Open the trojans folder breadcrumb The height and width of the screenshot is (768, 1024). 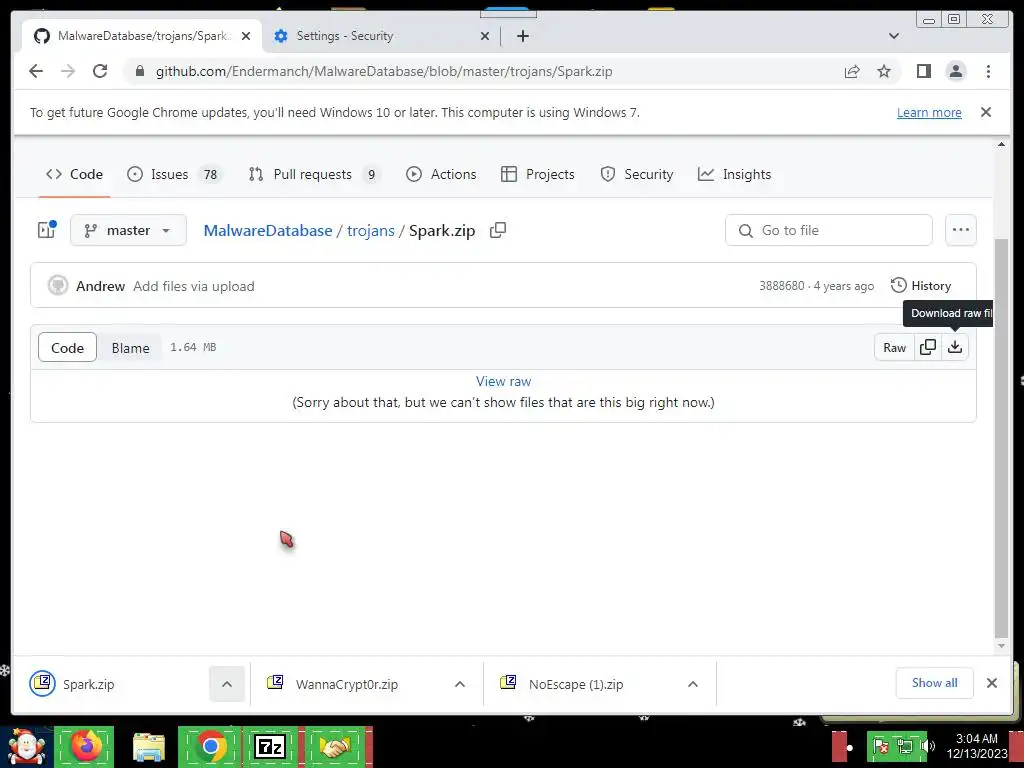pyautogui.click(x=370, y=231)
